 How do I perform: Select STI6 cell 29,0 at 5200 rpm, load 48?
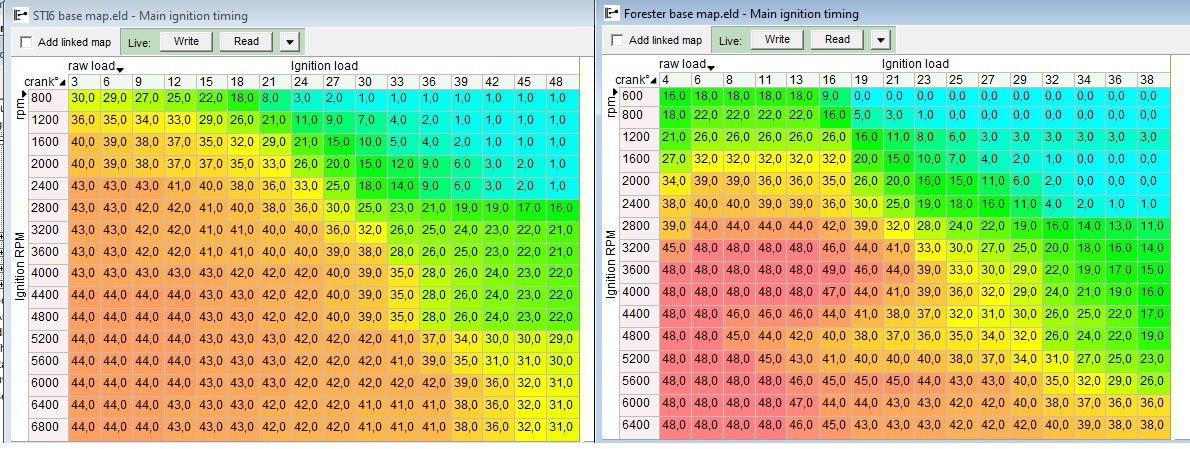point(562,339)
